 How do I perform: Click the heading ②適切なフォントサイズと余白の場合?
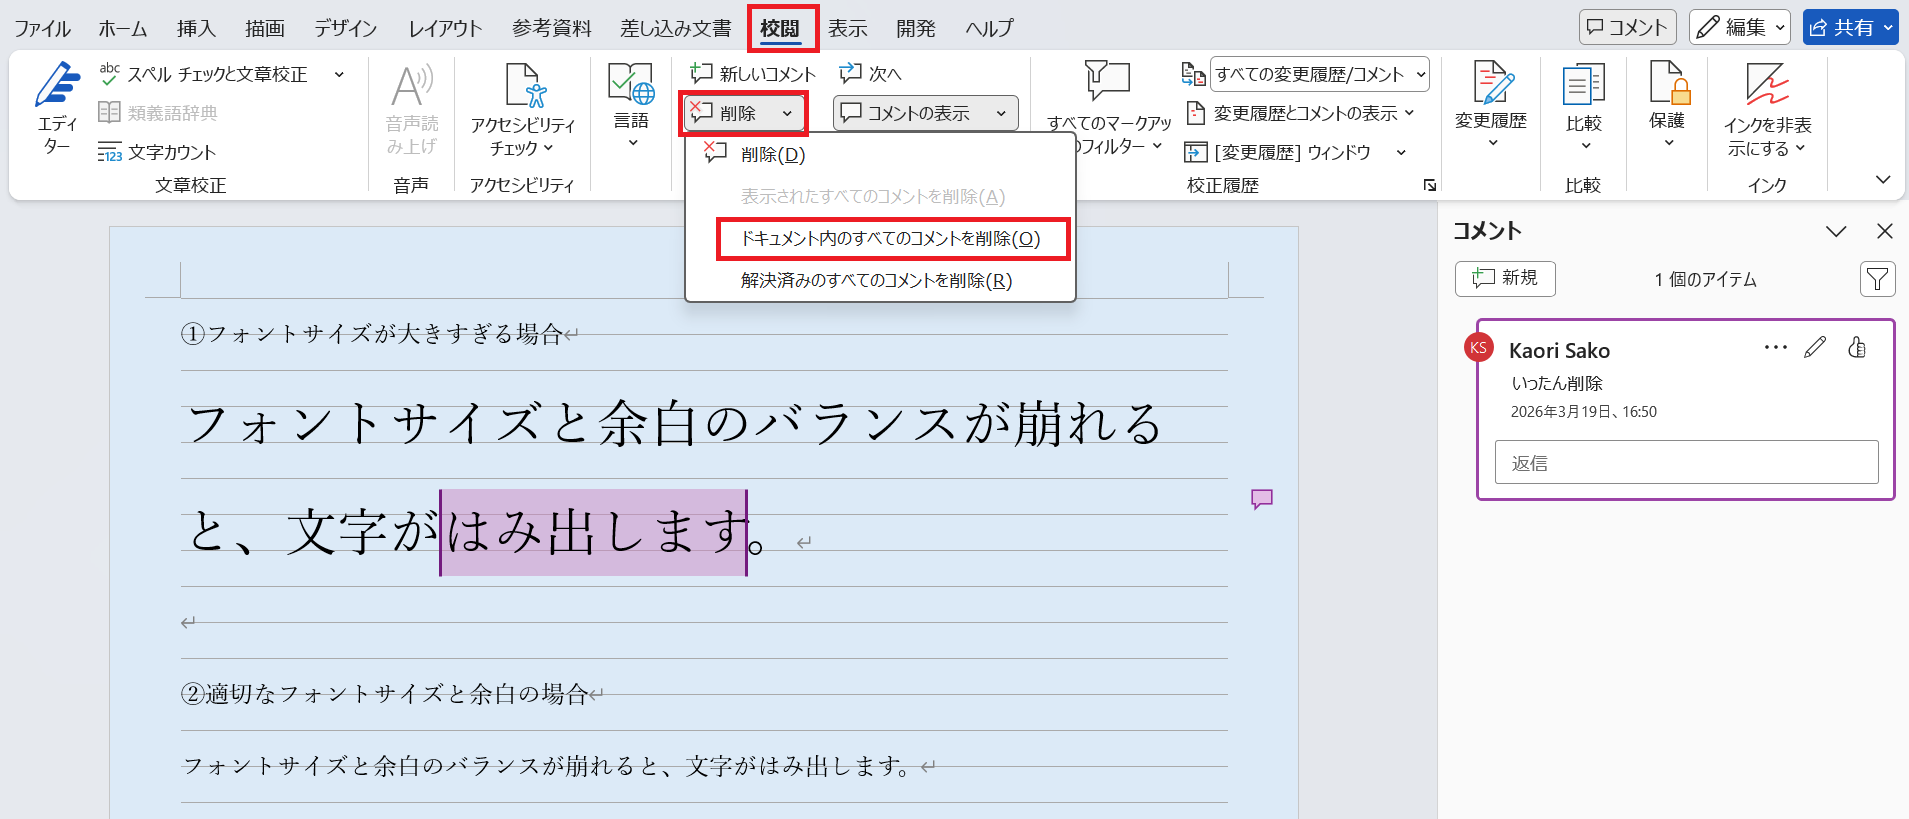(385, 694)
